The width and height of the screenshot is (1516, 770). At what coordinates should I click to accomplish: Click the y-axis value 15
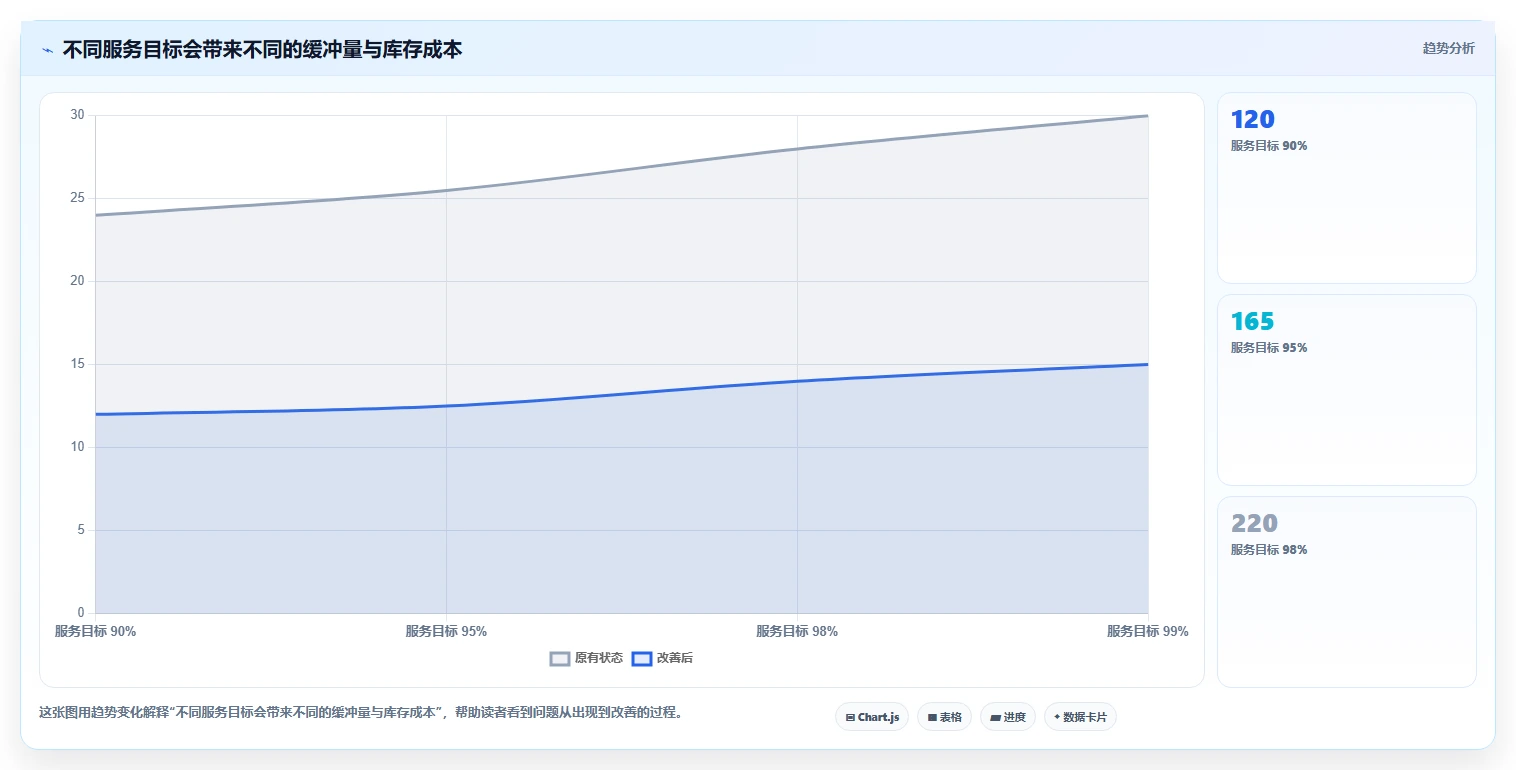(77, 364)
